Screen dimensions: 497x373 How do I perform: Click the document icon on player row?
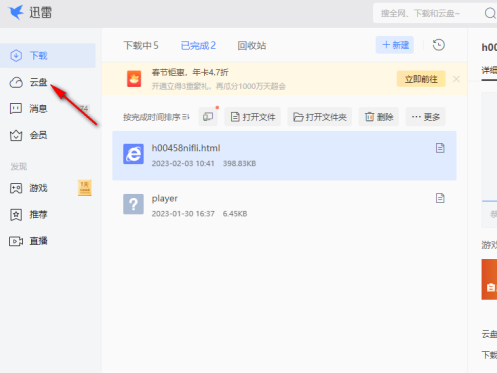pyautogui.click(x=440, y=198)
